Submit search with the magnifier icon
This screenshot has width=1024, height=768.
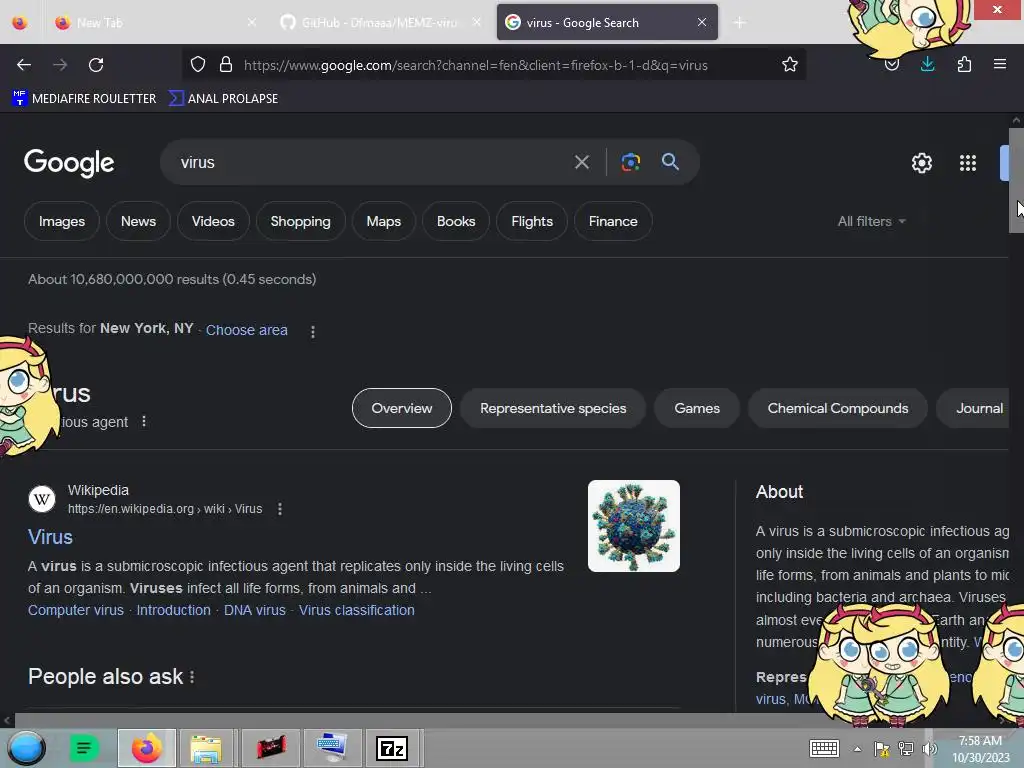(x=670, y=161)
